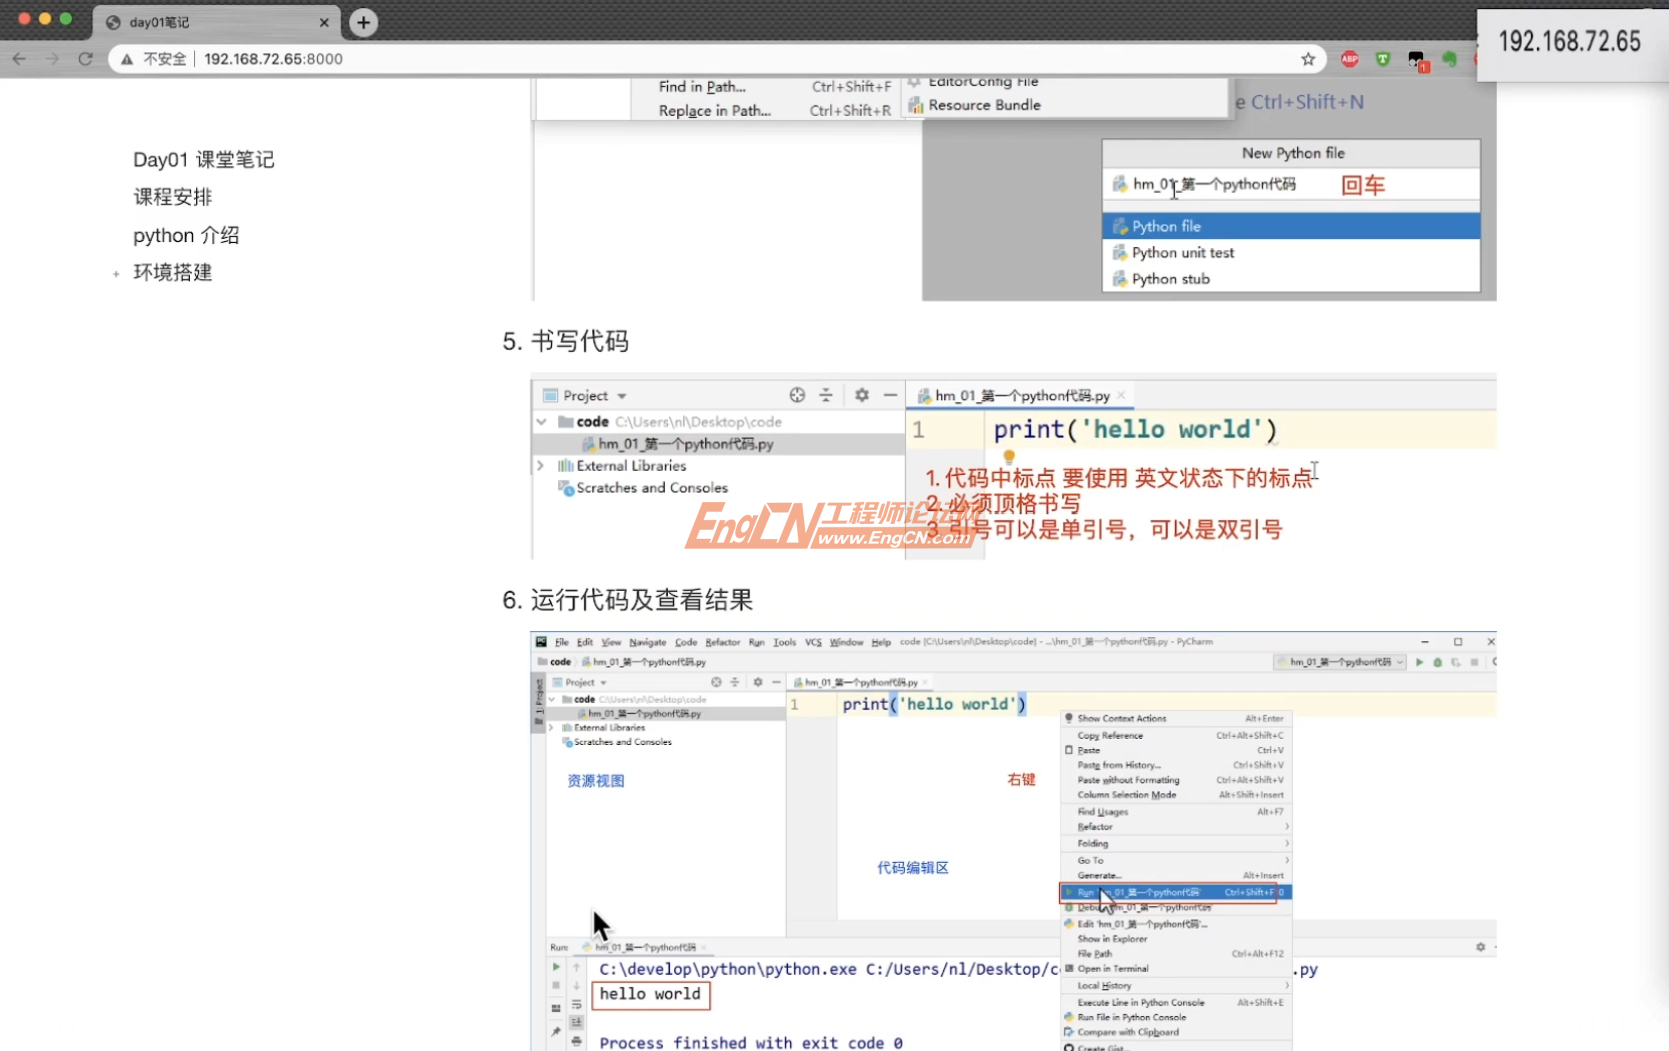Pin the Run tool window tab

(557, 1031)
